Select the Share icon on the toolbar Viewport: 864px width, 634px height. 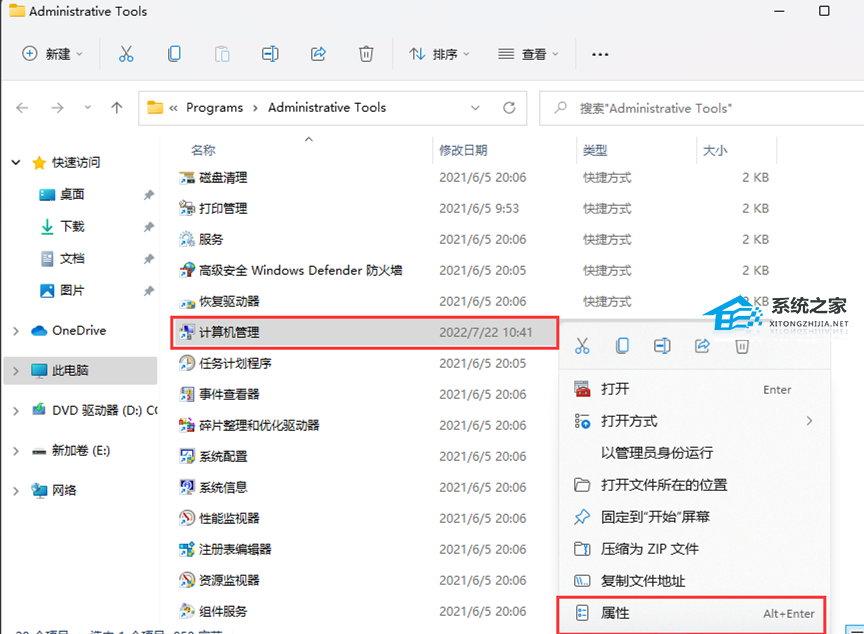[x=318, y=53]
